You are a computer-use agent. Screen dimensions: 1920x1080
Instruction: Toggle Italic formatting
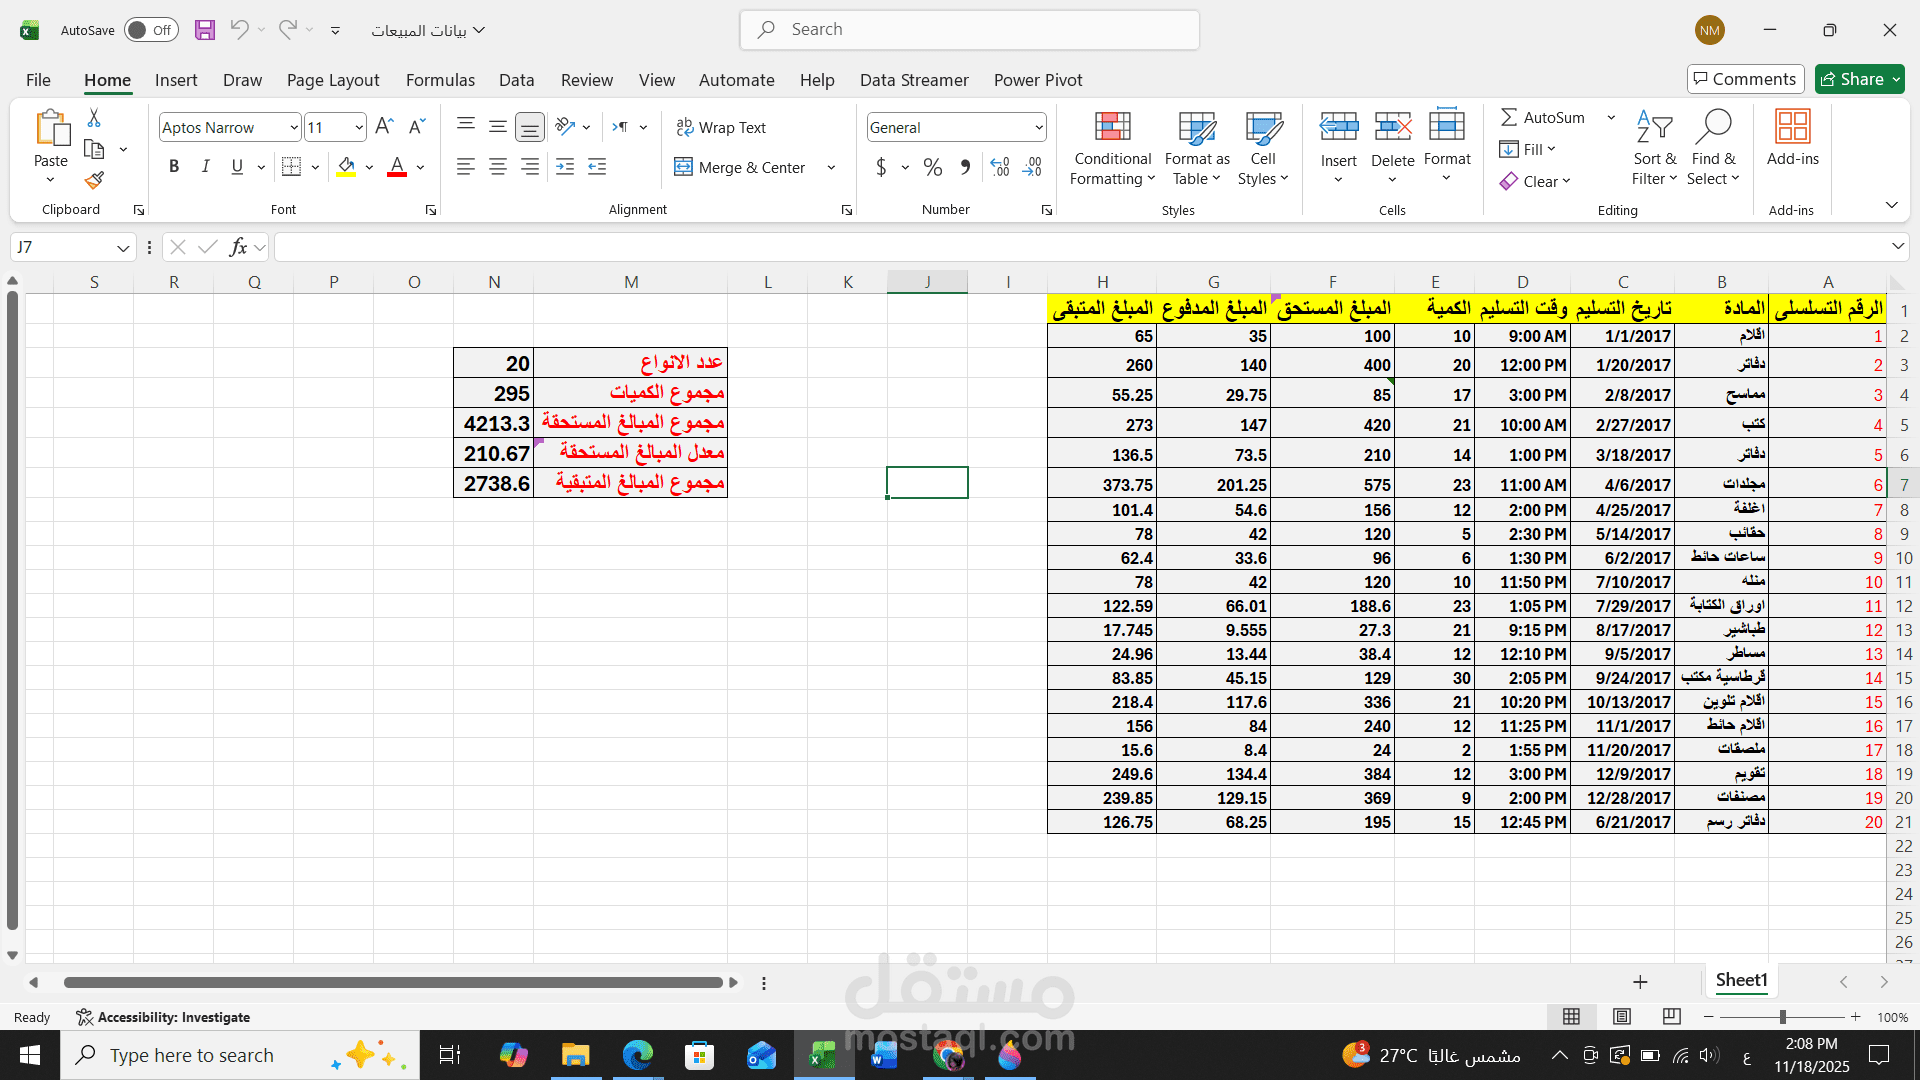[205, 167]
